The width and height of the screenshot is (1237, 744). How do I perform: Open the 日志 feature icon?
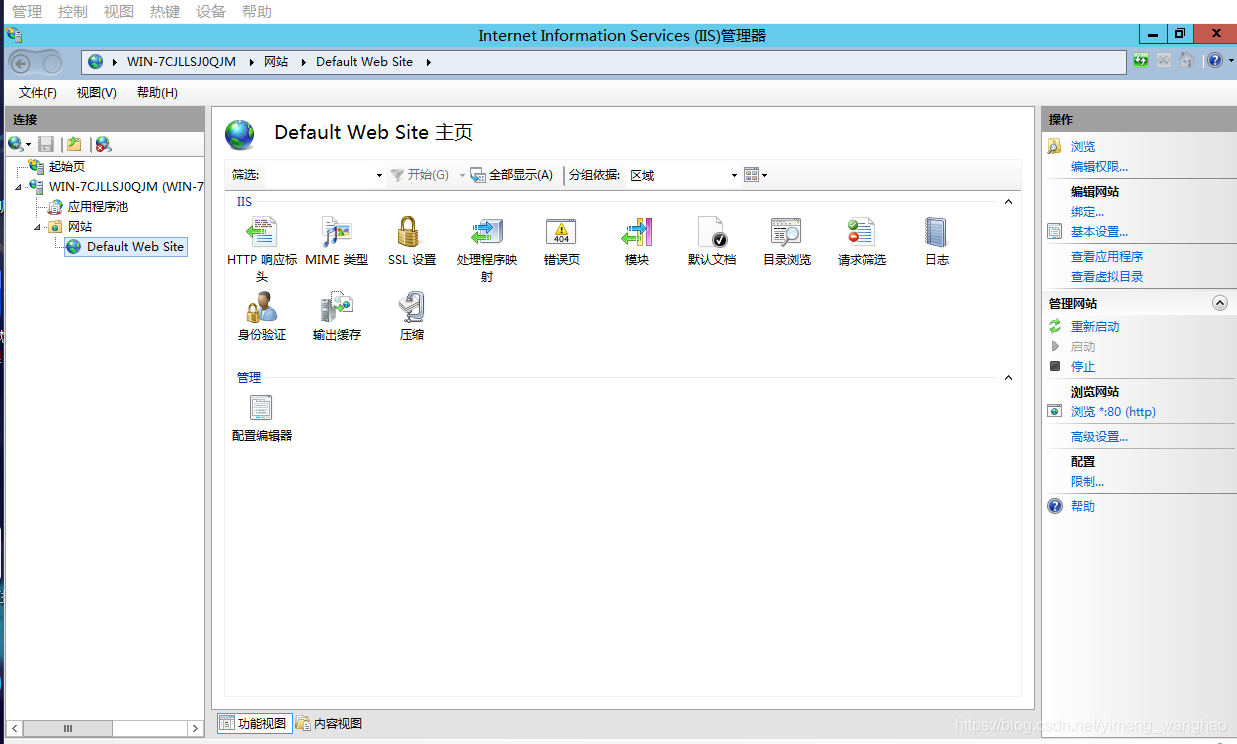(x=936, y=233)
